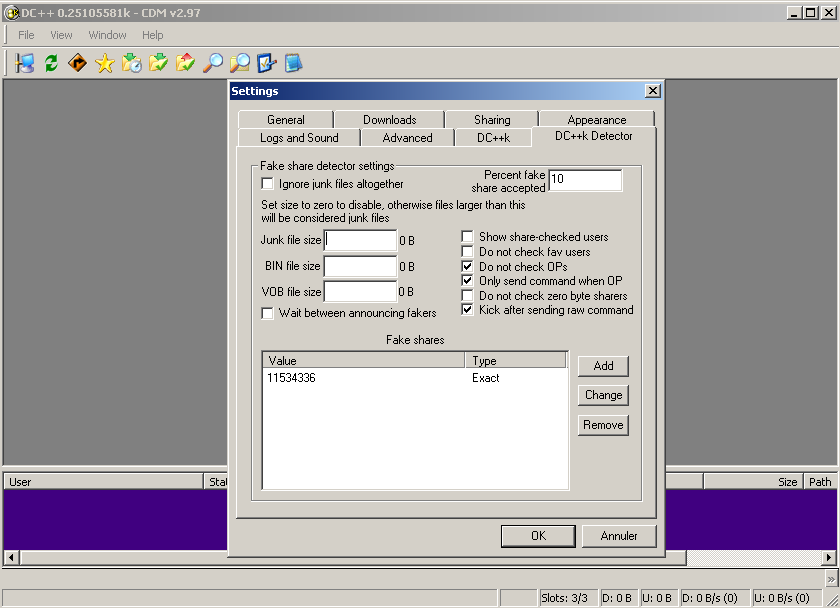Open the View menu
This screenshot has height=608, width=840.
click(x=61, y=35)
